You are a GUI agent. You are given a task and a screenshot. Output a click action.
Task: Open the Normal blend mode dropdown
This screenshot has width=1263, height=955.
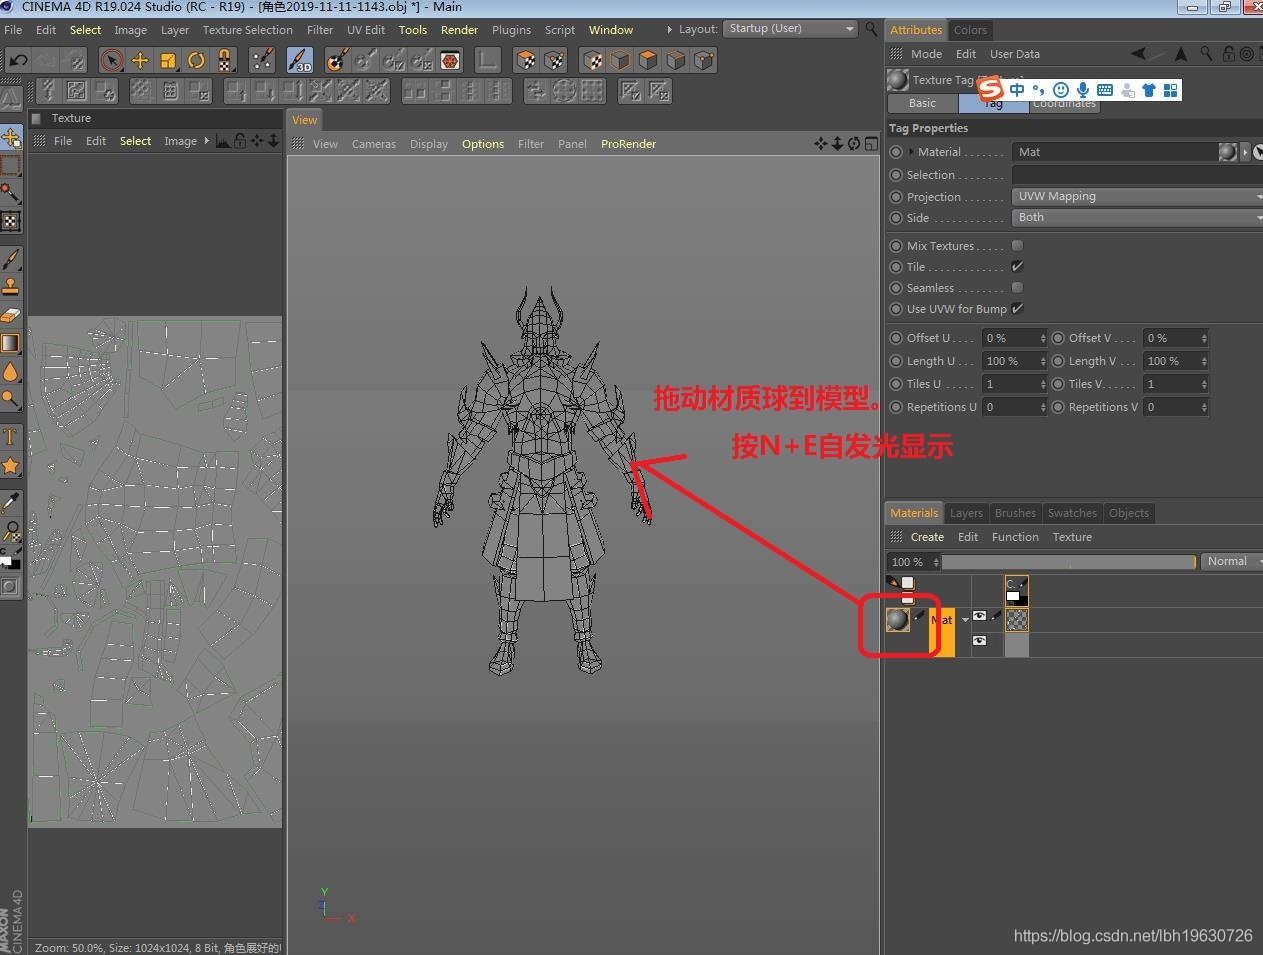coord(1231,562)
